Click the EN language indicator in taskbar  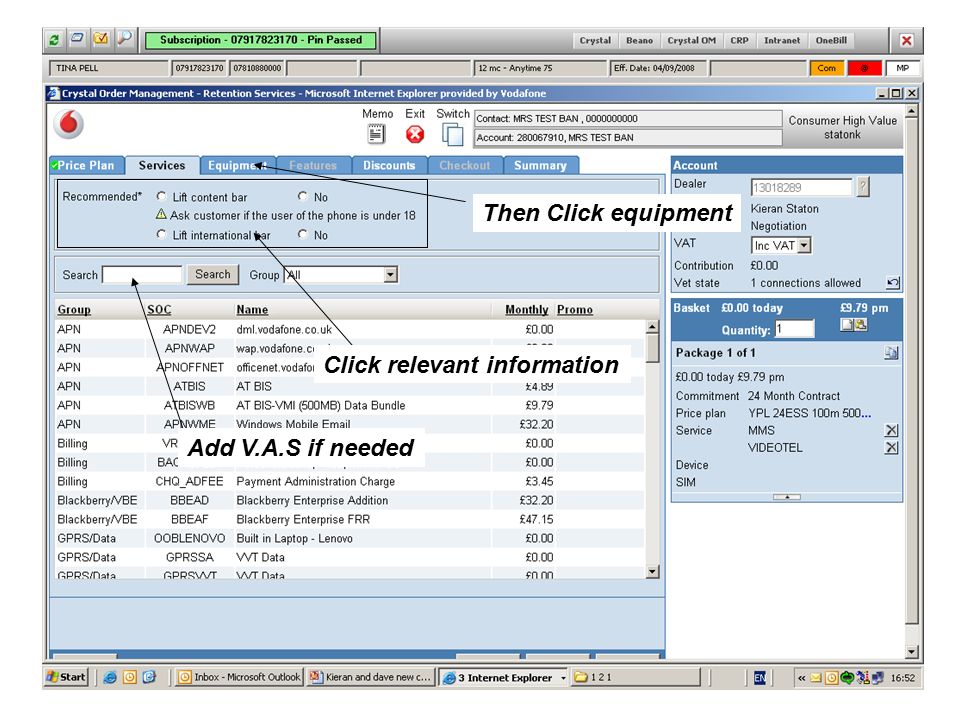[760, 678]
